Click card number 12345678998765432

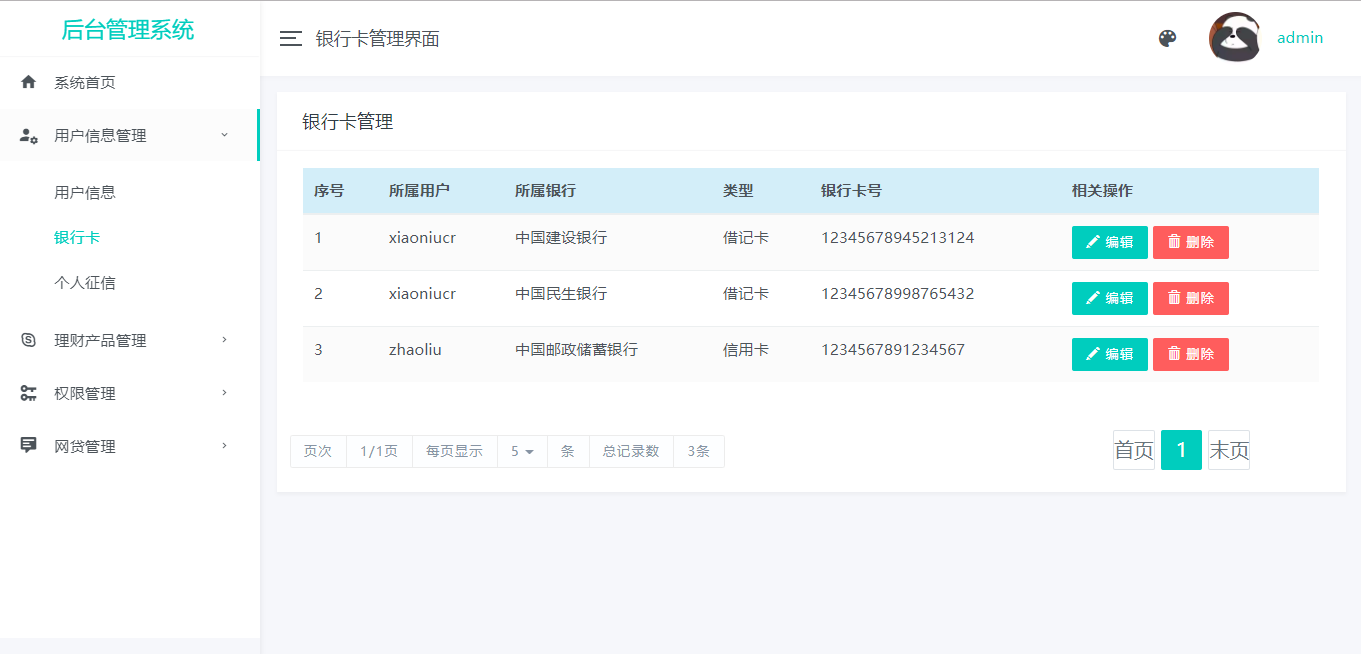(897, 294)
